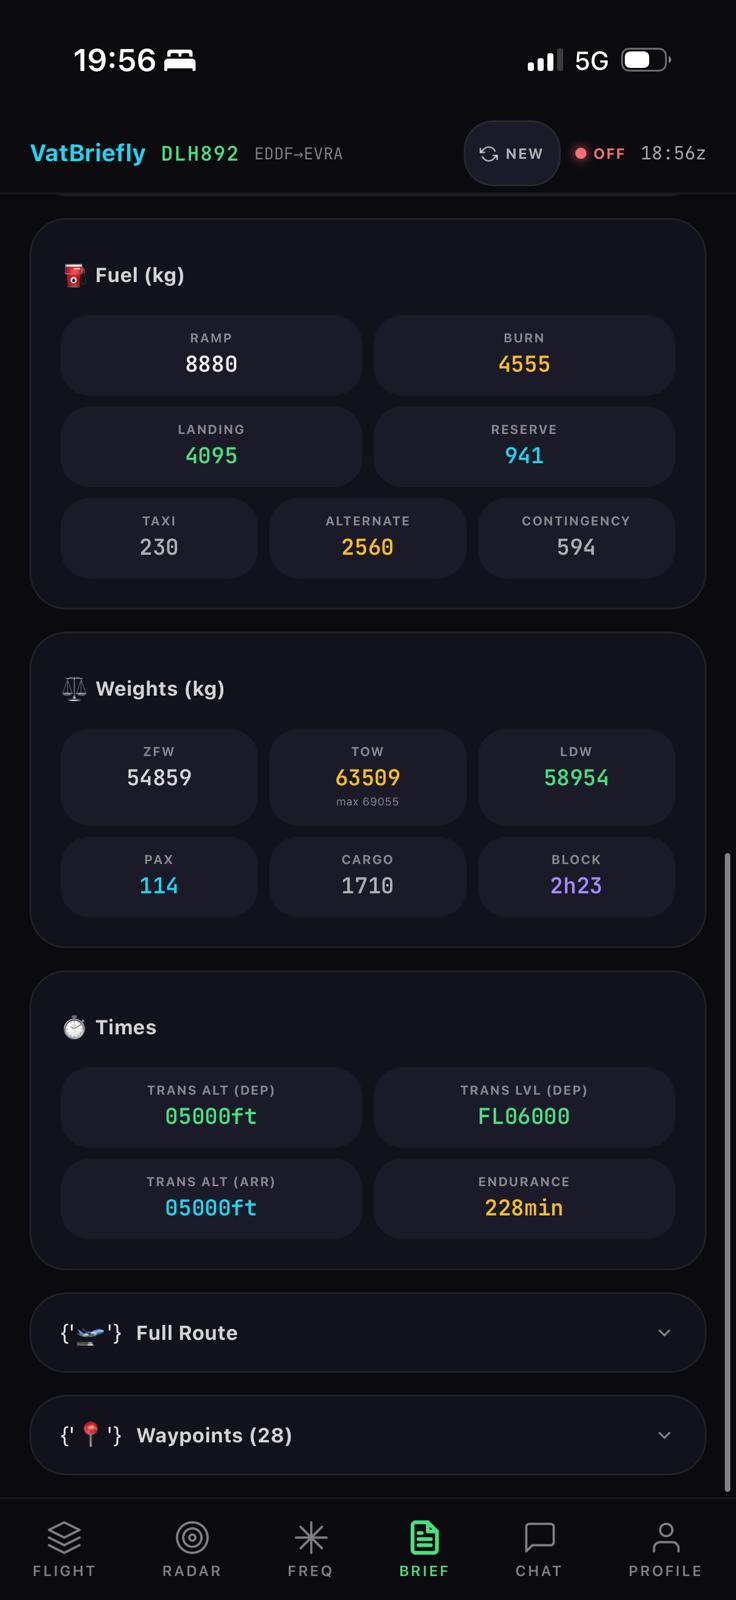736x1600 pixels.
Task: Open the Chat bubble icon
Action: [x=539, y=1537]
